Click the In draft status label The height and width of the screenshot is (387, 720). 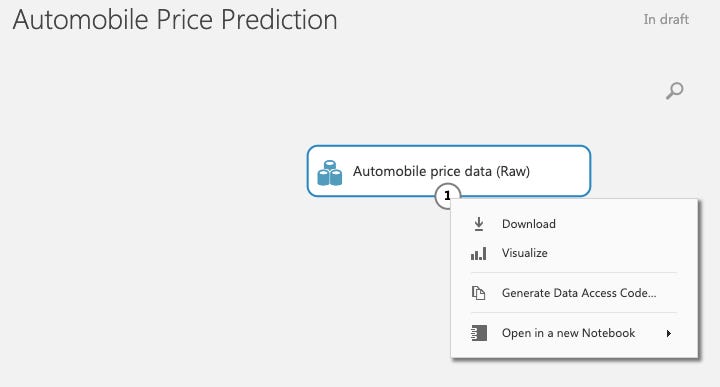click(x=666, y=19)
